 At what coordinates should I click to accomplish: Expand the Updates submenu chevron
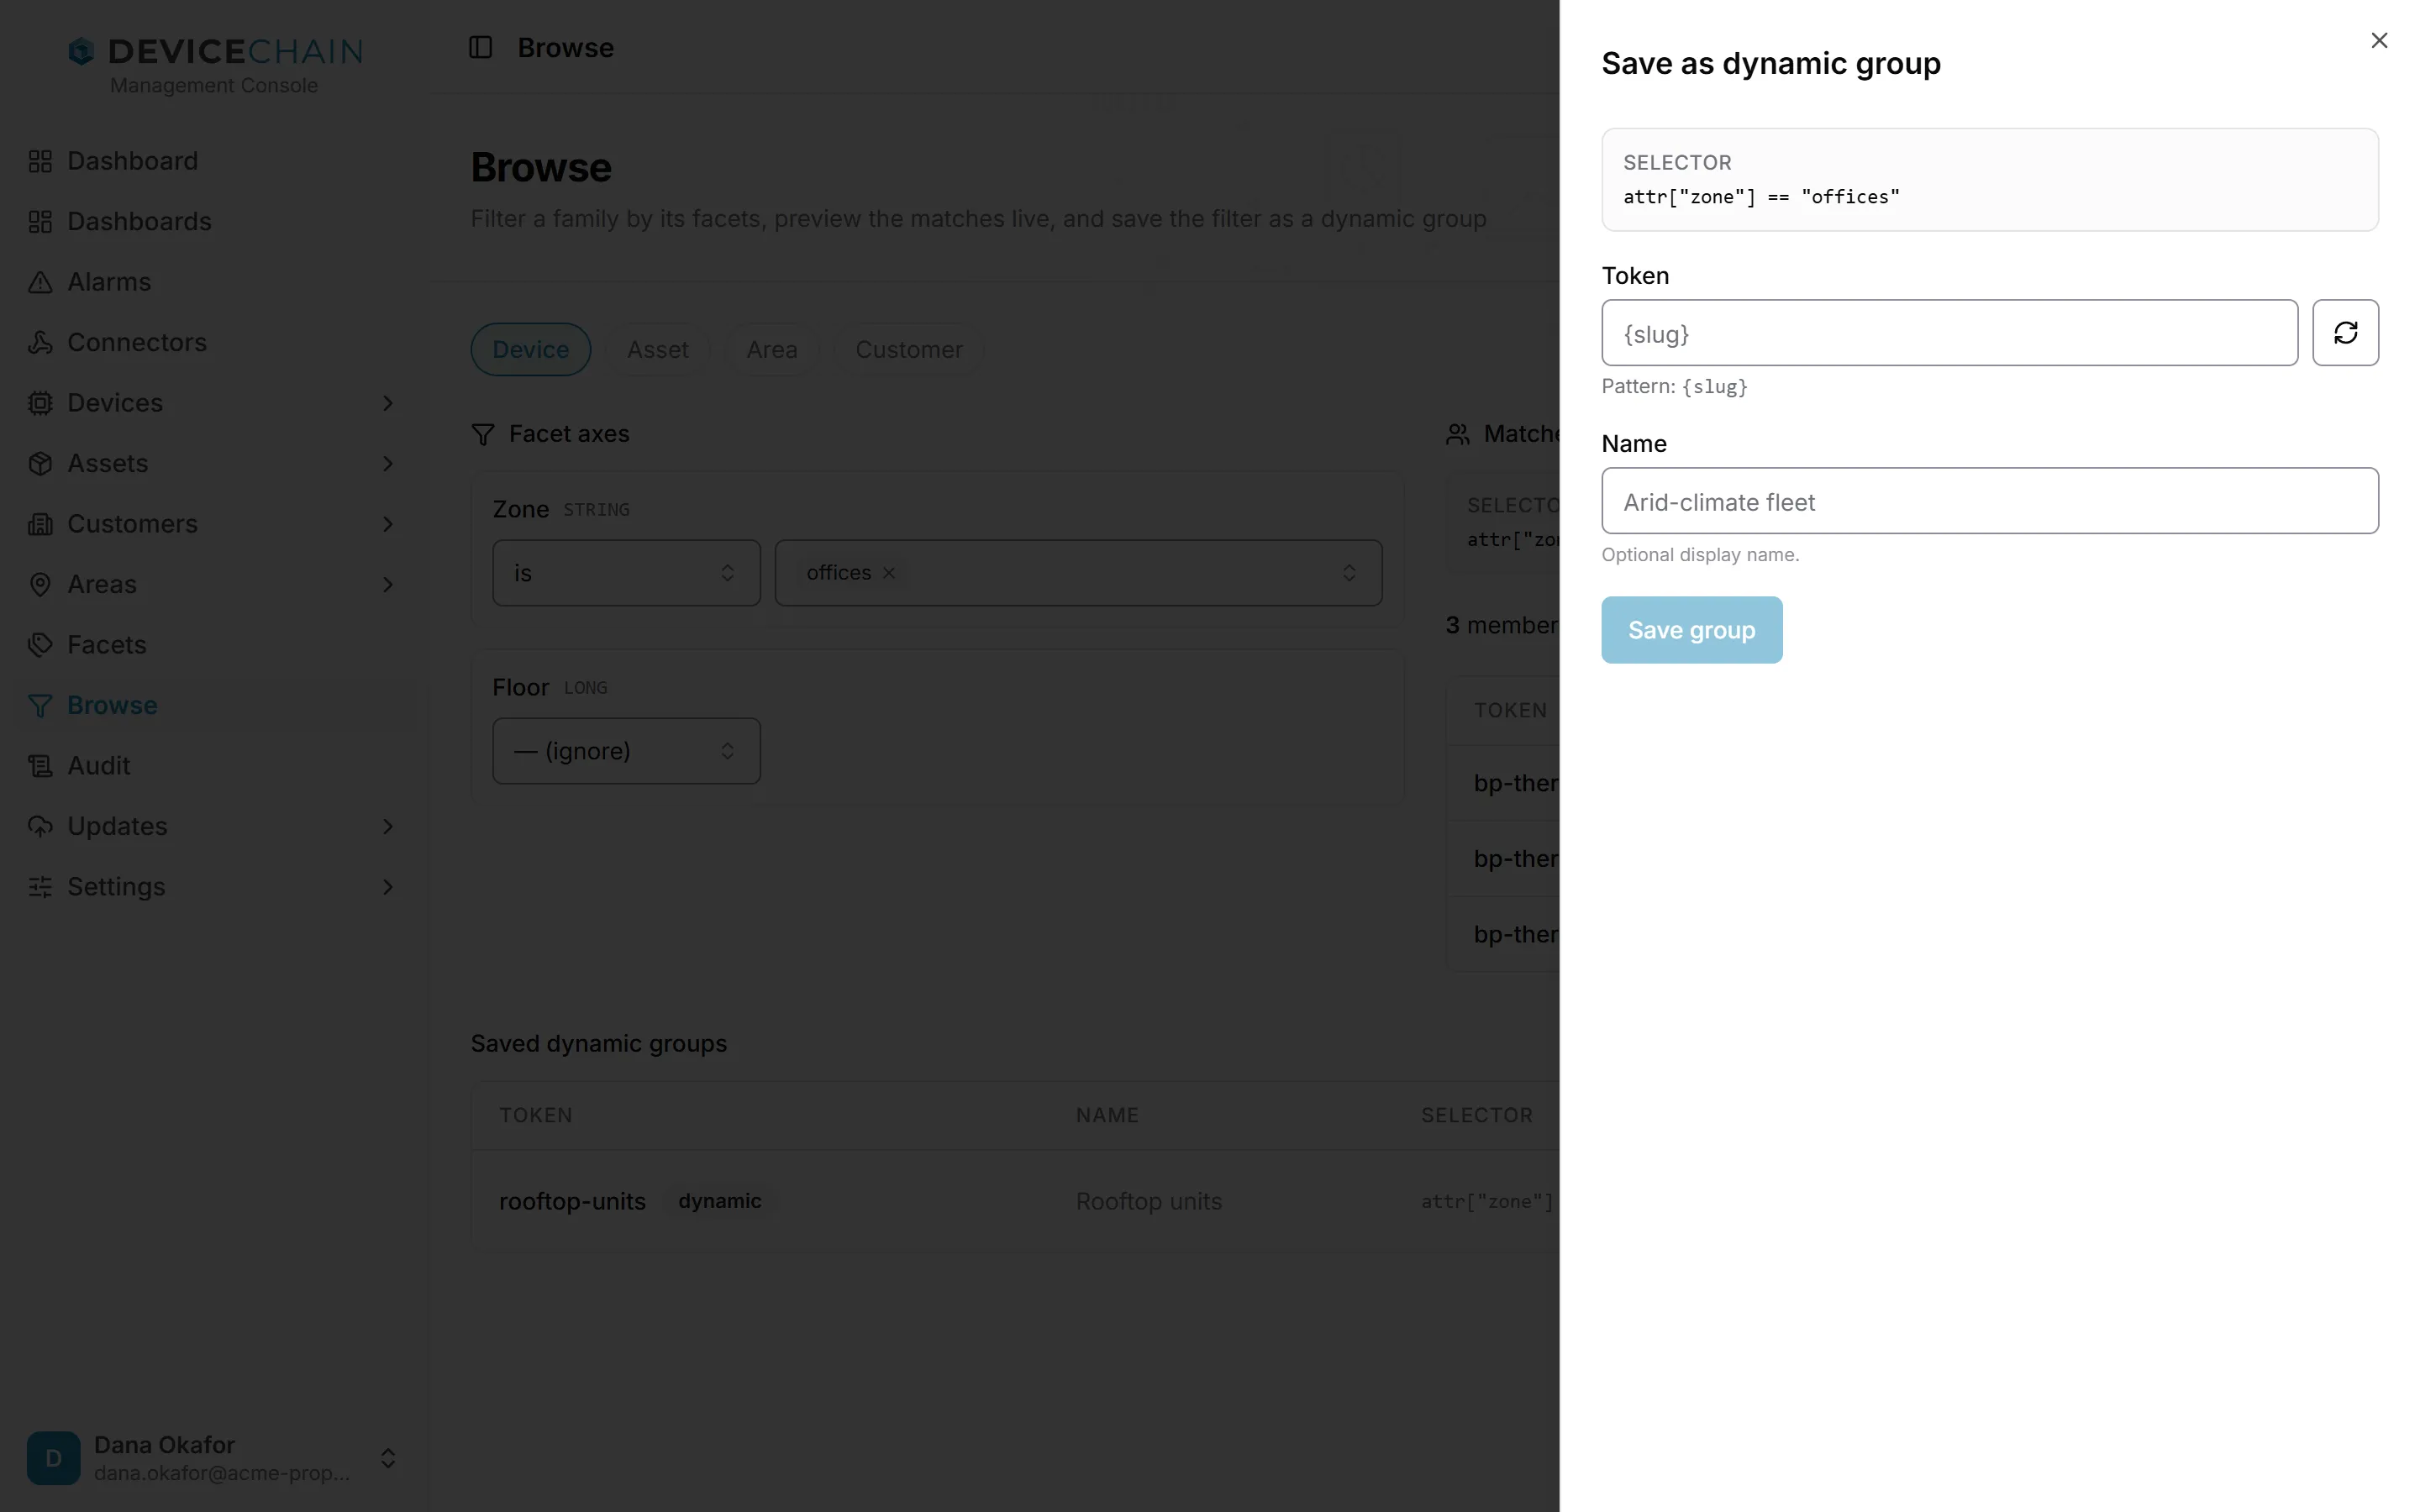point(388,826)
